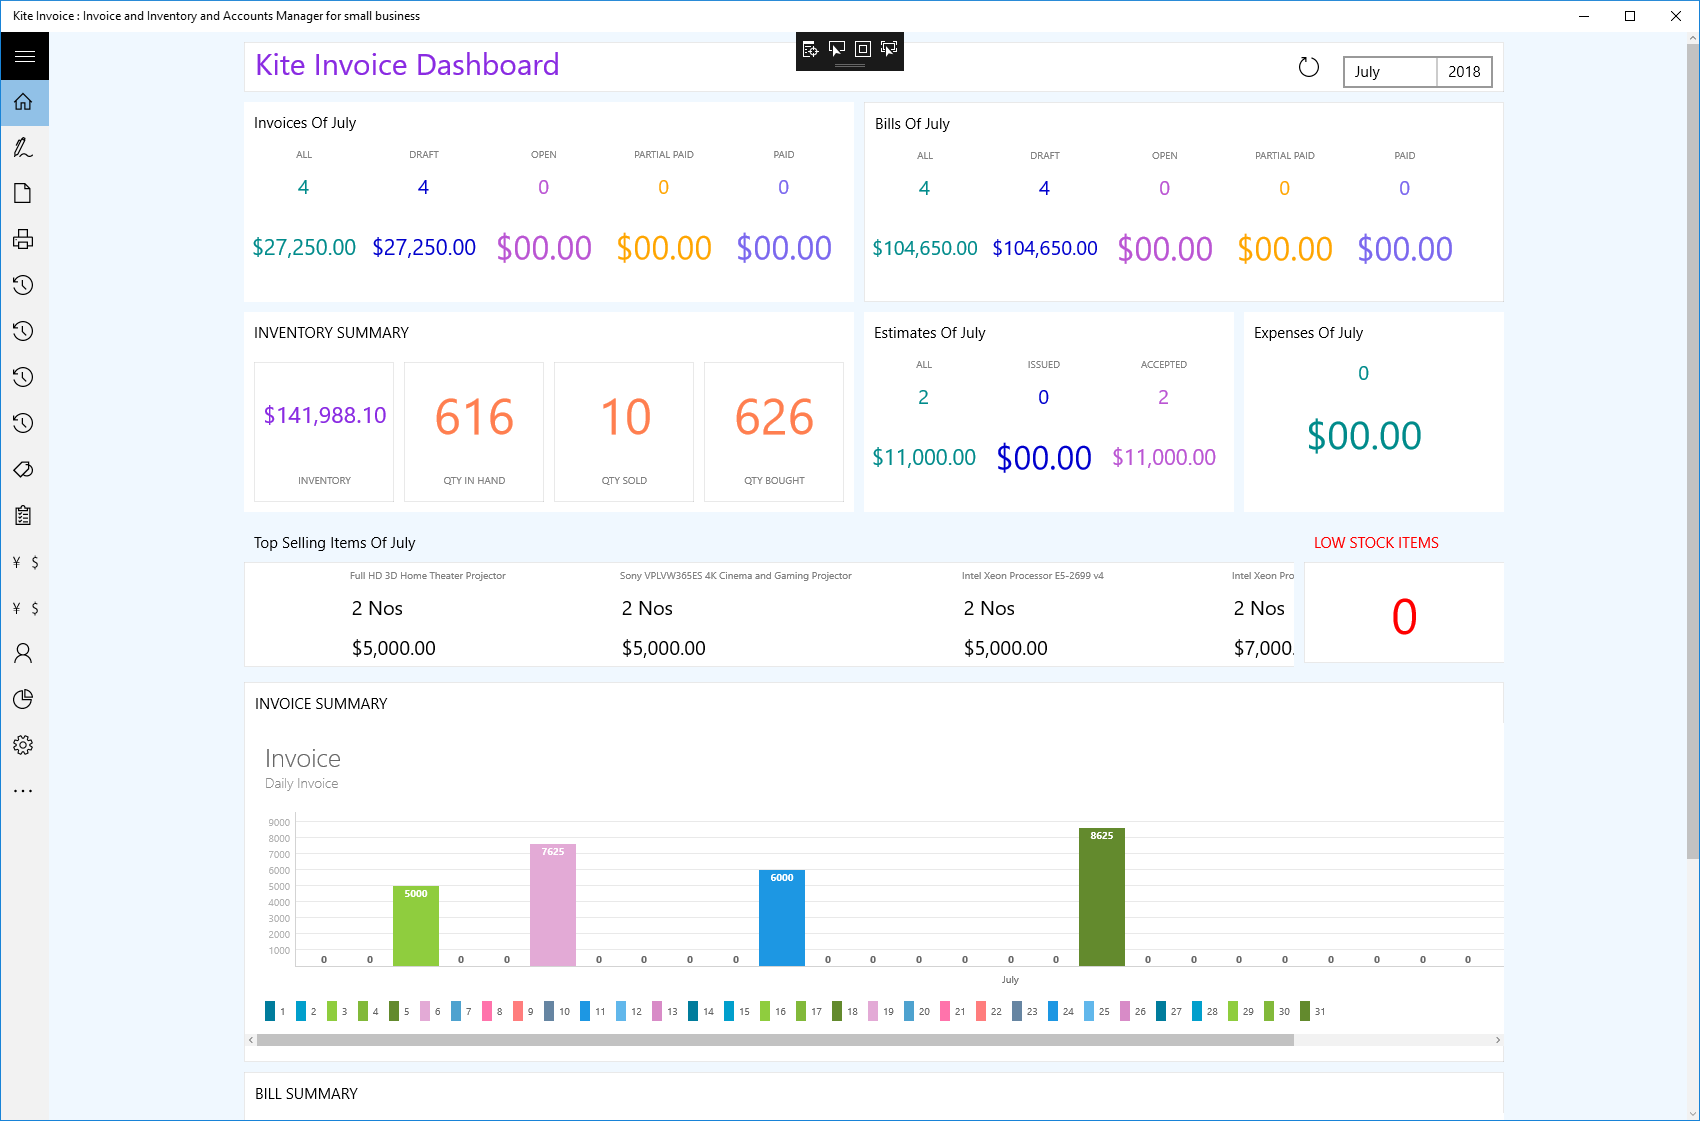
Task: Open the pie chart reports icon
Action: [24, 700]
